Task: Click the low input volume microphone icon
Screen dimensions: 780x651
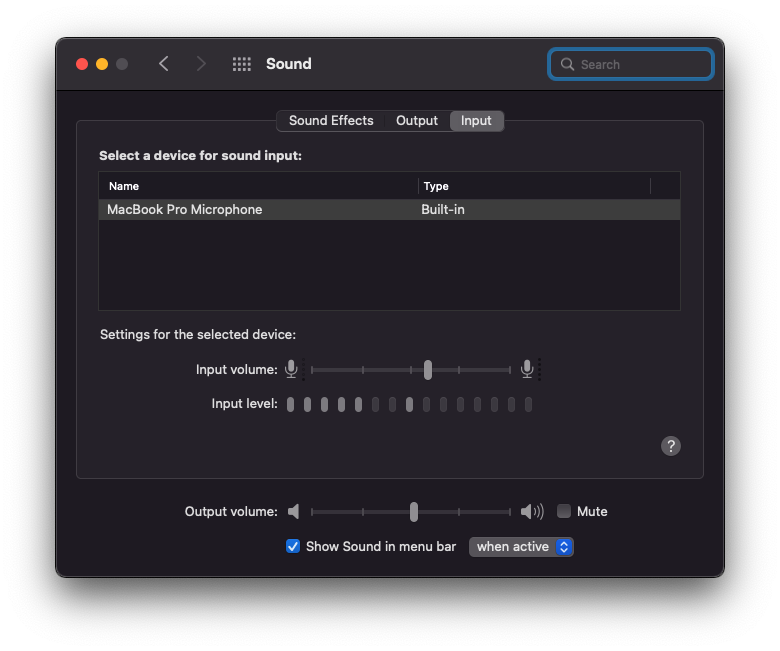Action: pyautogui.click(x=291, y=369)
